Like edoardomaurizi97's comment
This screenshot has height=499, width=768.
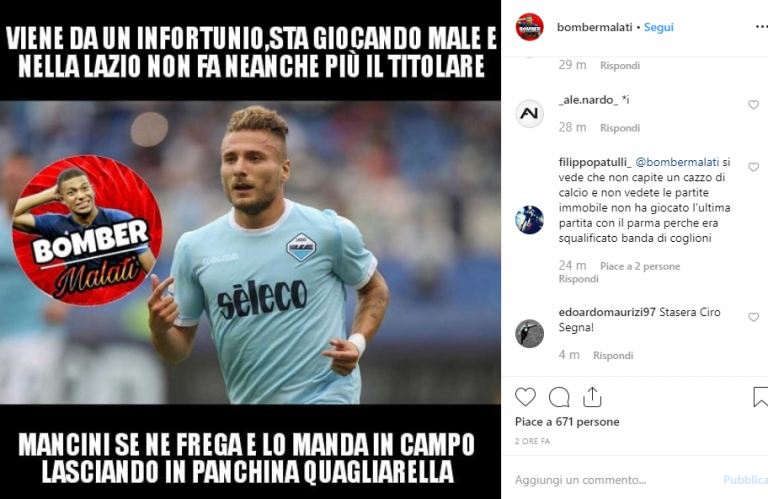click(x=753, y=317)
